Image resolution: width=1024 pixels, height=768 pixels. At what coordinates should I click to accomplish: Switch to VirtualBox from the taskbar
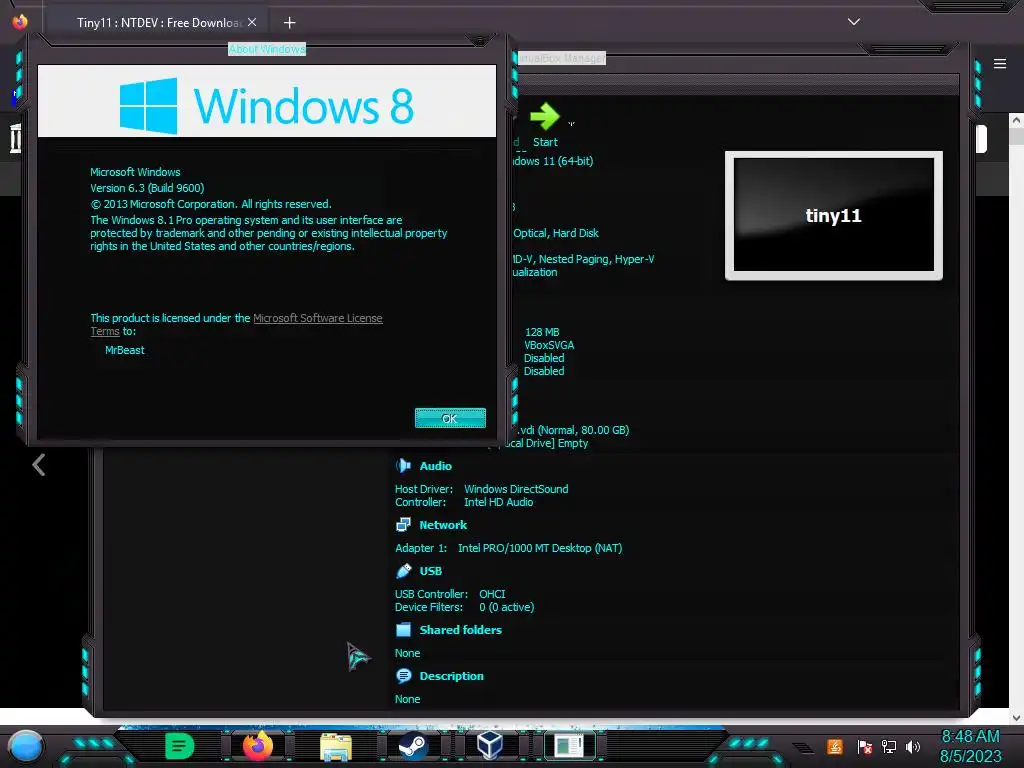tap(490, 746)
